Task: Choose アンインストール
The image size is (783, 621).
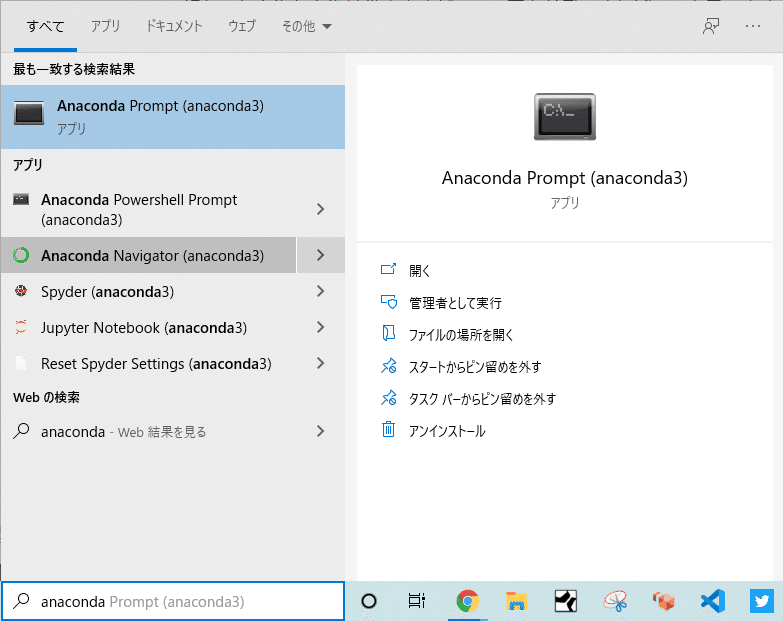Action: [x=447, y=430]
